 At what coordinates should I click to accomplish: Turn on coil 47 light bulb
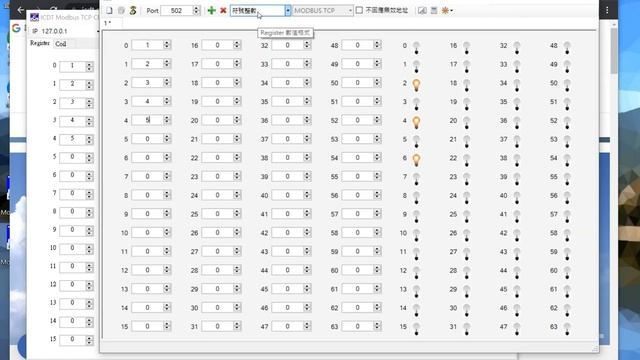click(x=517, y=329)
